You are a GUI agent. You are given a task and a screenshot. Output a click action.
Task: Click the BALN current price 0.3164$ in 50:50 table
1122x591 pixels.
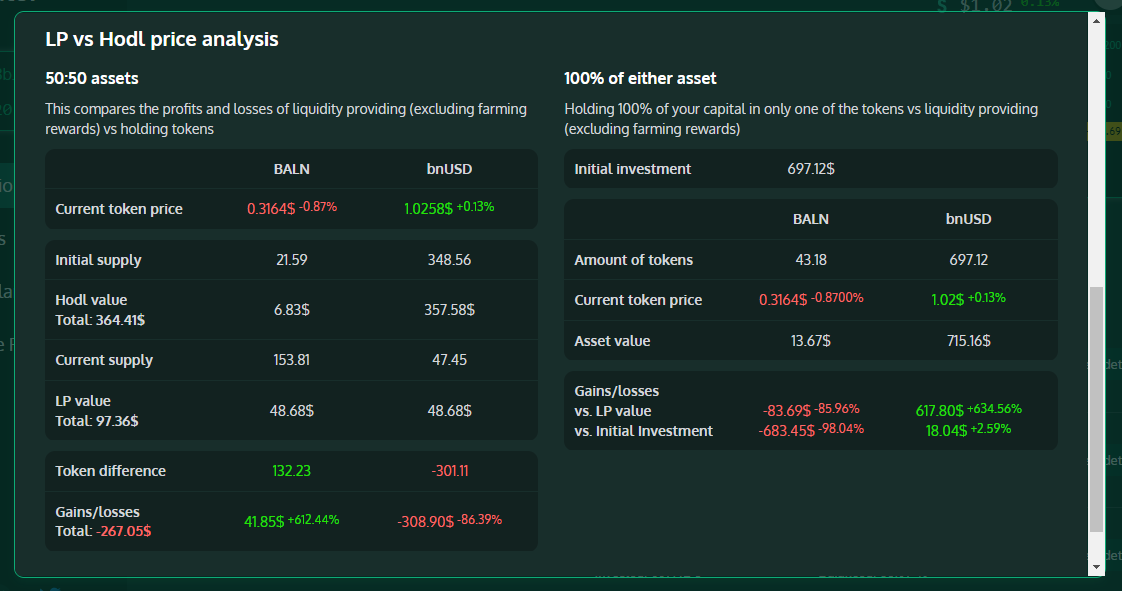(271, 209)
